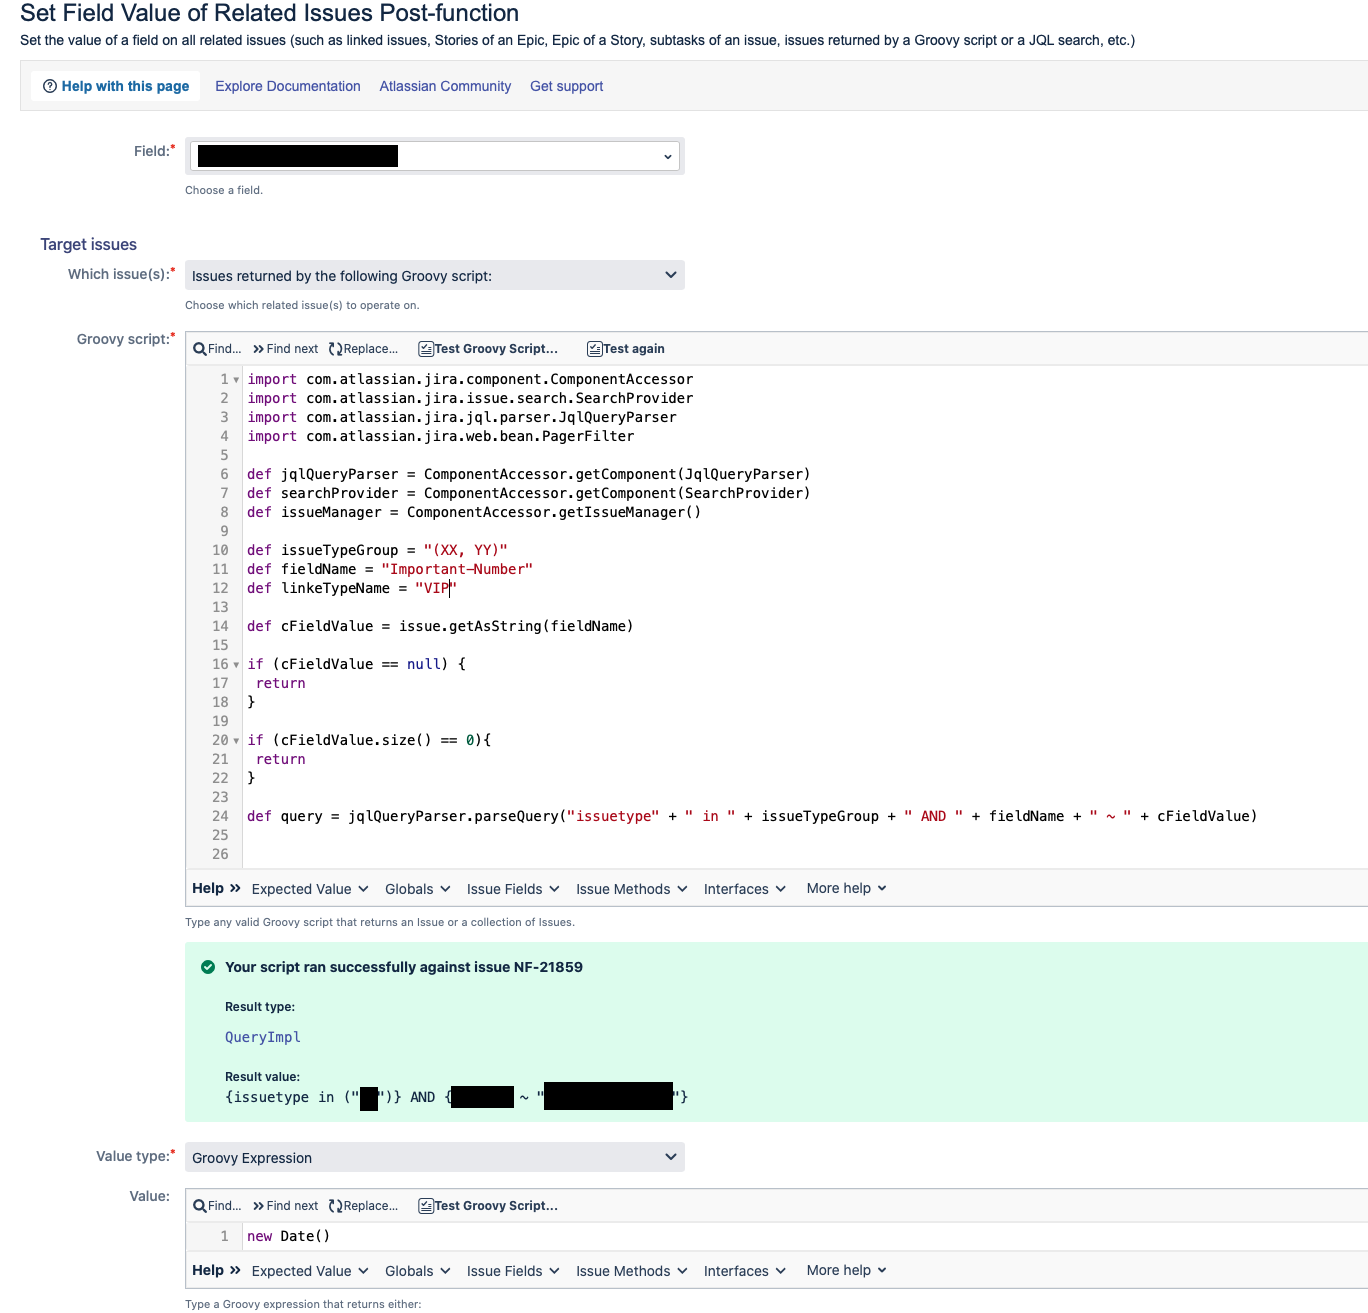The image size is (1368, 1313).
Task: Click the Help with this page question icon
Action: tap(50, 85)
